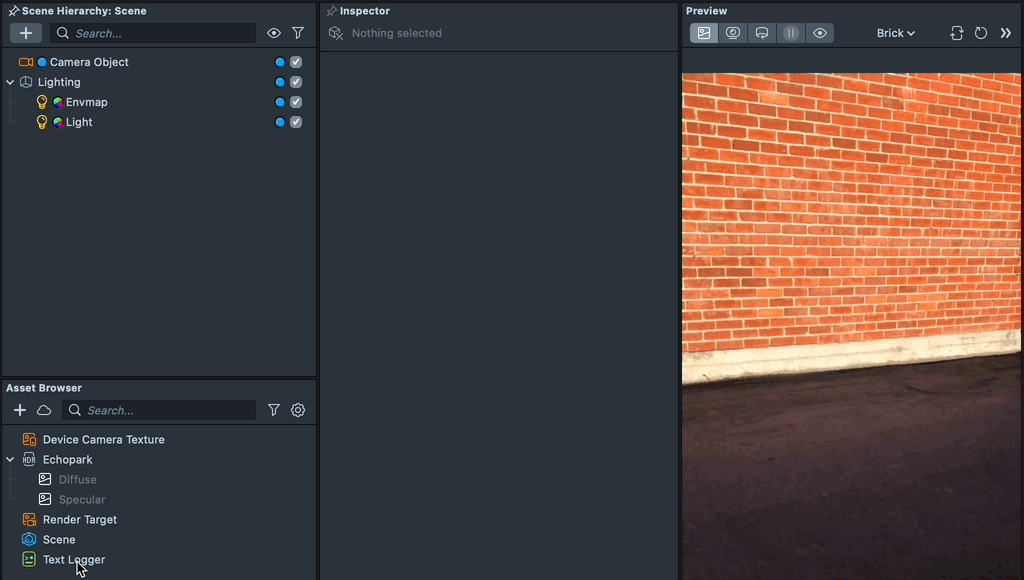Image resolution: width=1024 pixels, height=580 pixels.
Task: Click the eye overlay icon in Preview panel
Action: (x=820, y=33)
